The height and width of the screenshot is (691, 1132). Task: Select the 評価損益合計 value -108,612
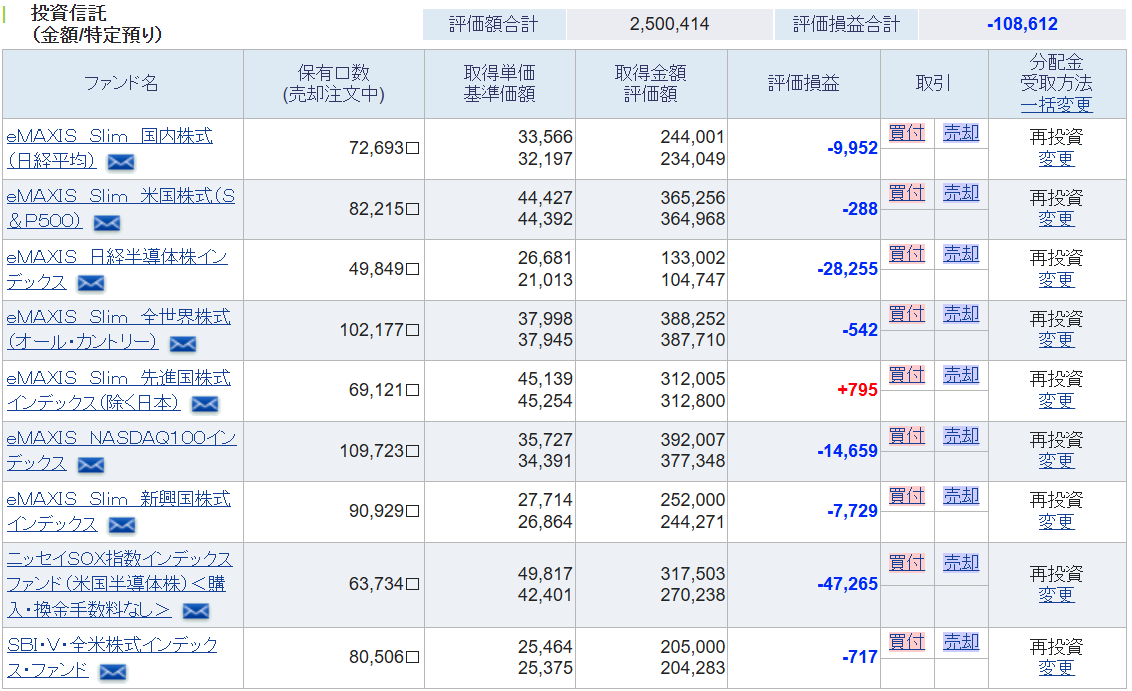(1022, 24)
